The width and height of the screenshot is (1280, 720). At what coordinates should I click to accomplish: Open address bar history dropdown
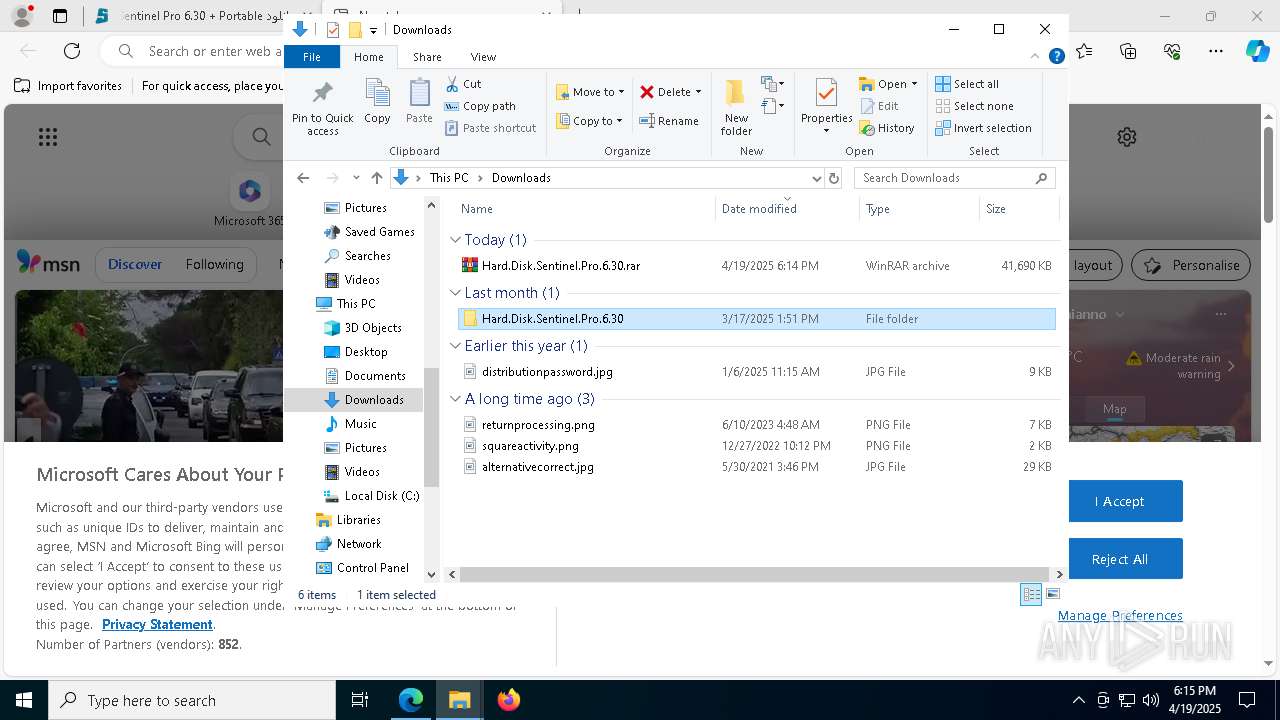pos(816,178)
